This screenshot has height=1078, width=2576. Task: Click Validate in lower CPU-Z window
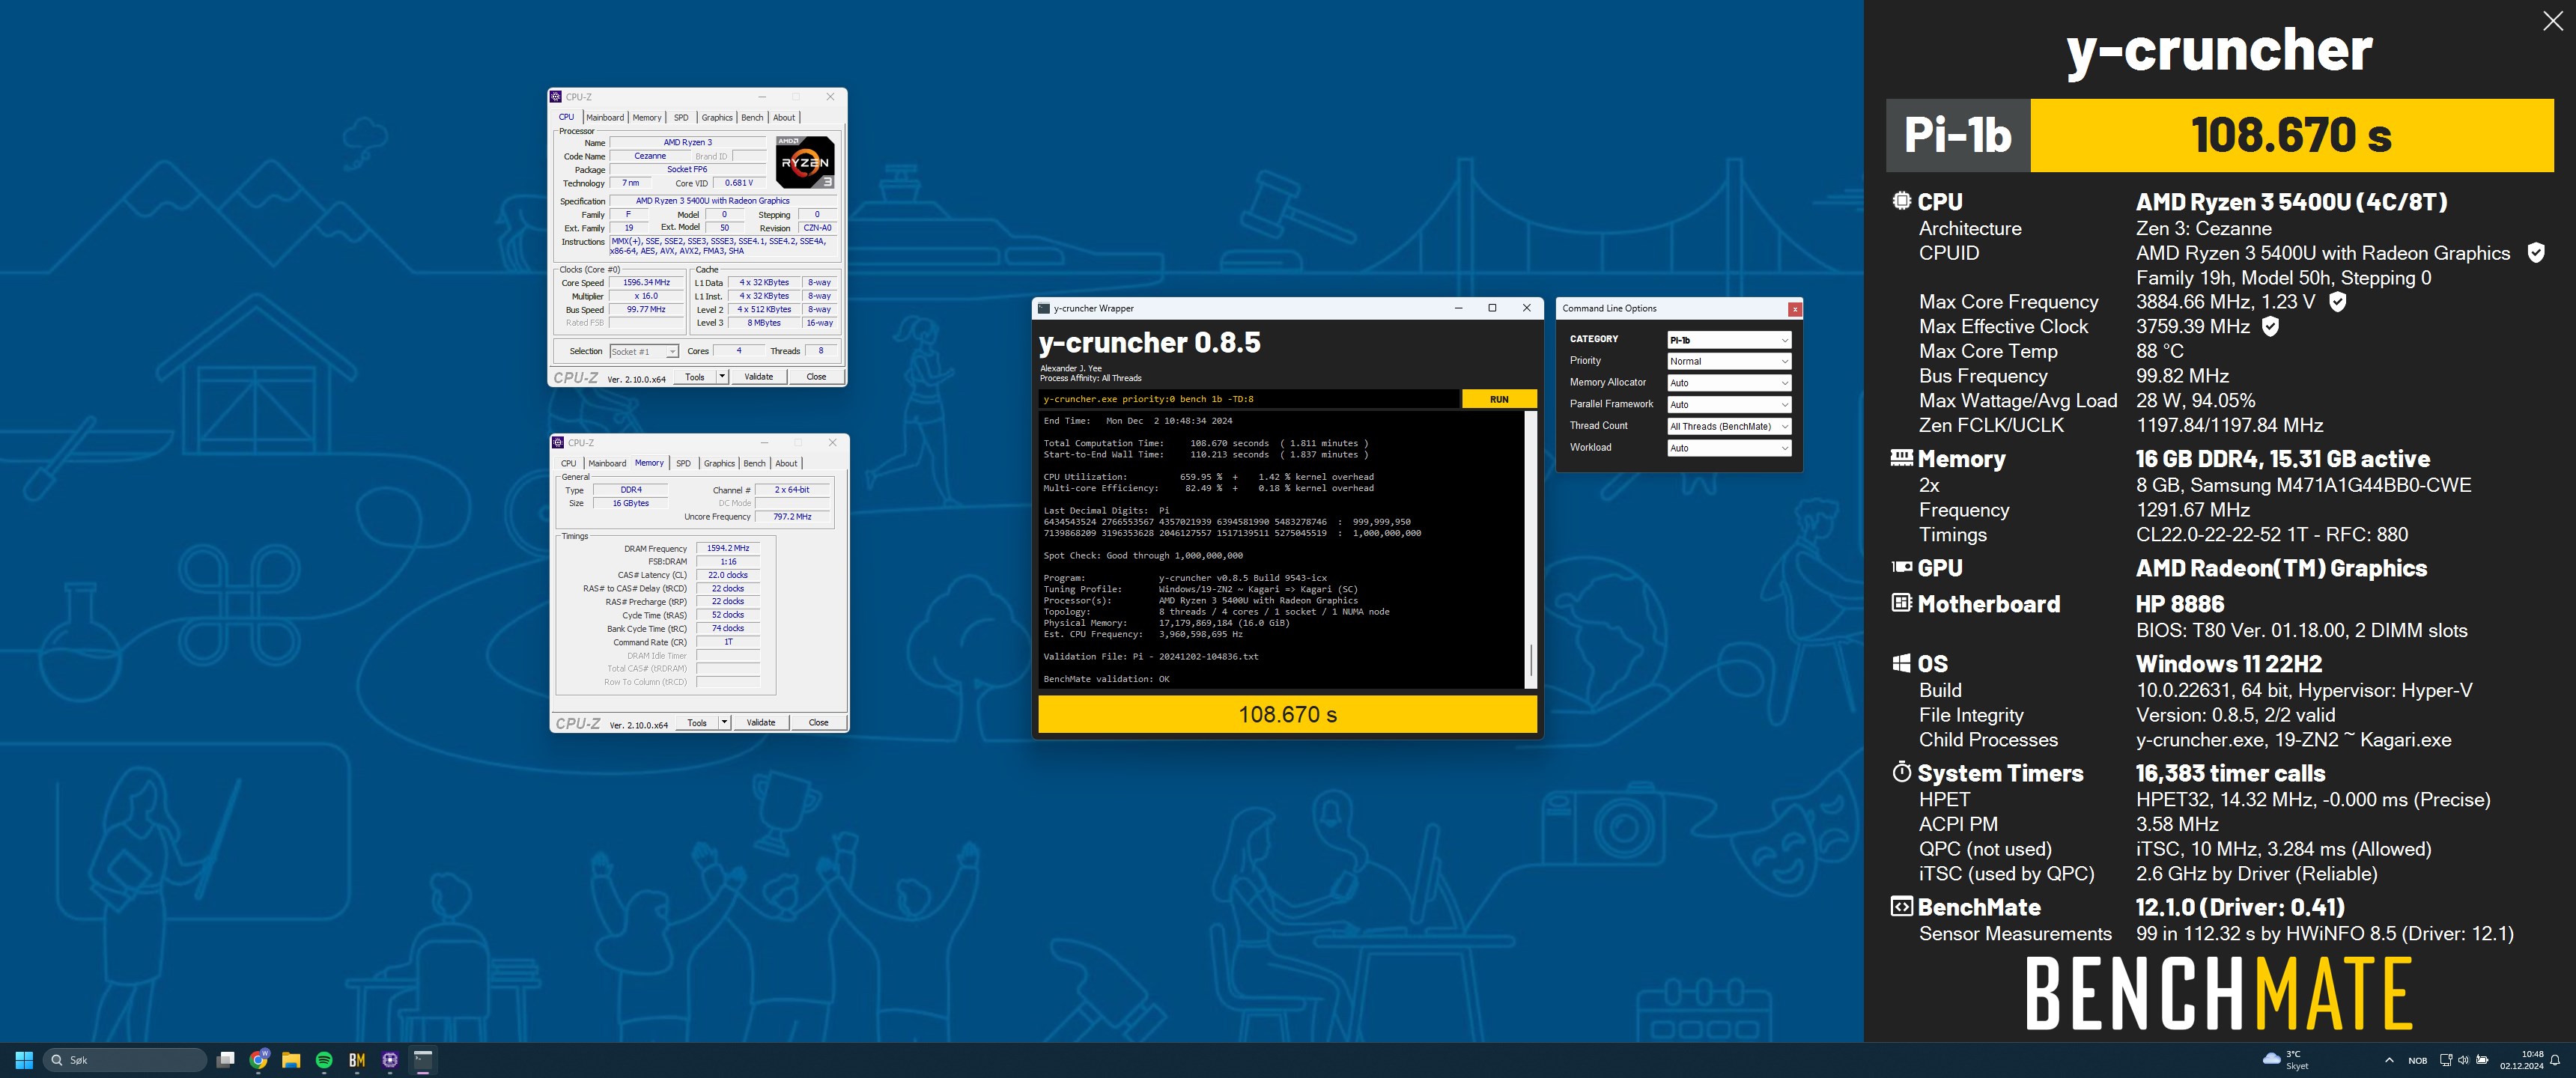pyautogui.click(x=761, y=723)
